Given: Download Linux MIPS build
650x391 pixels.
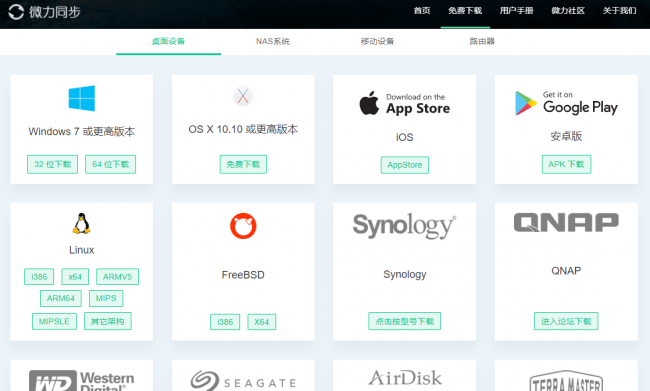Looking at the screenshot, I should click(106, 298).
